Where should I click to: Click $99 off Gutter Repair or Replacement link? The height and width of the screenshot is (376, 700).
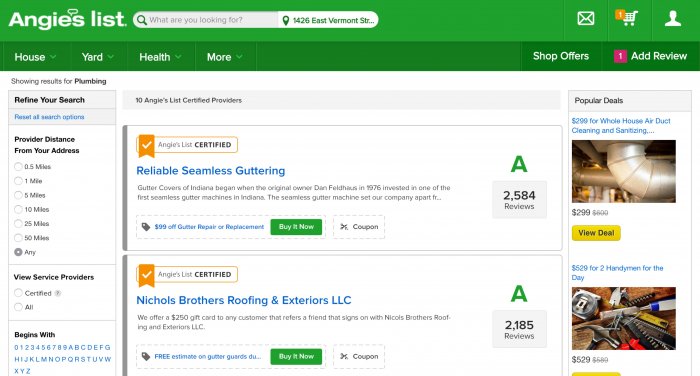pyautogui.click(x=209, y=227)
